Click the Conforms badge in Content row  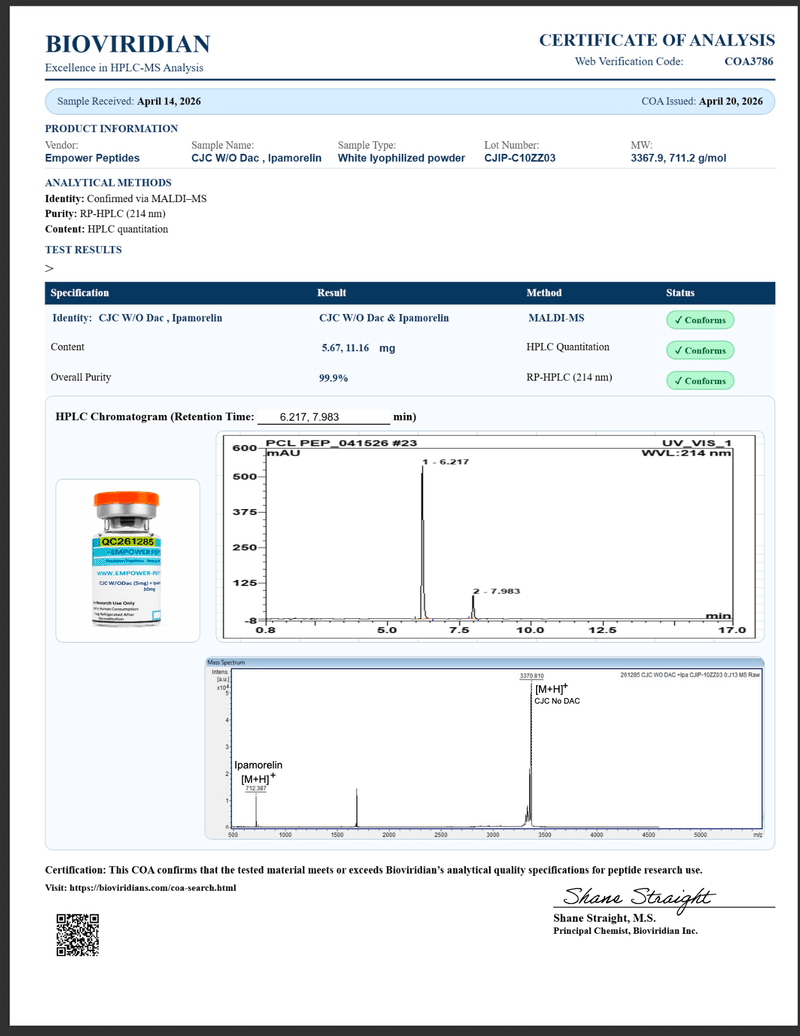point(700,350)
